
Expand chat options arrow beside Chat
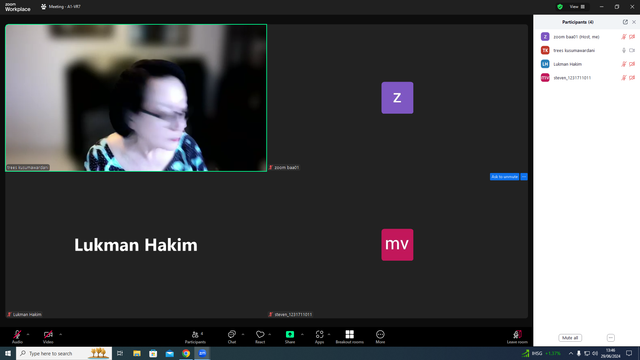click(x=243, y=334)
